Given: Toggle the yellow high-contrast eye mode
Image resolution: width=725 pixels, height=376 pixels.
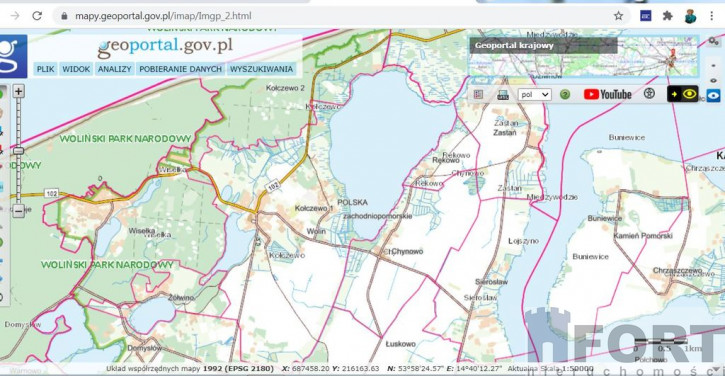Looking at the screenshot, I should coord(690,94).
